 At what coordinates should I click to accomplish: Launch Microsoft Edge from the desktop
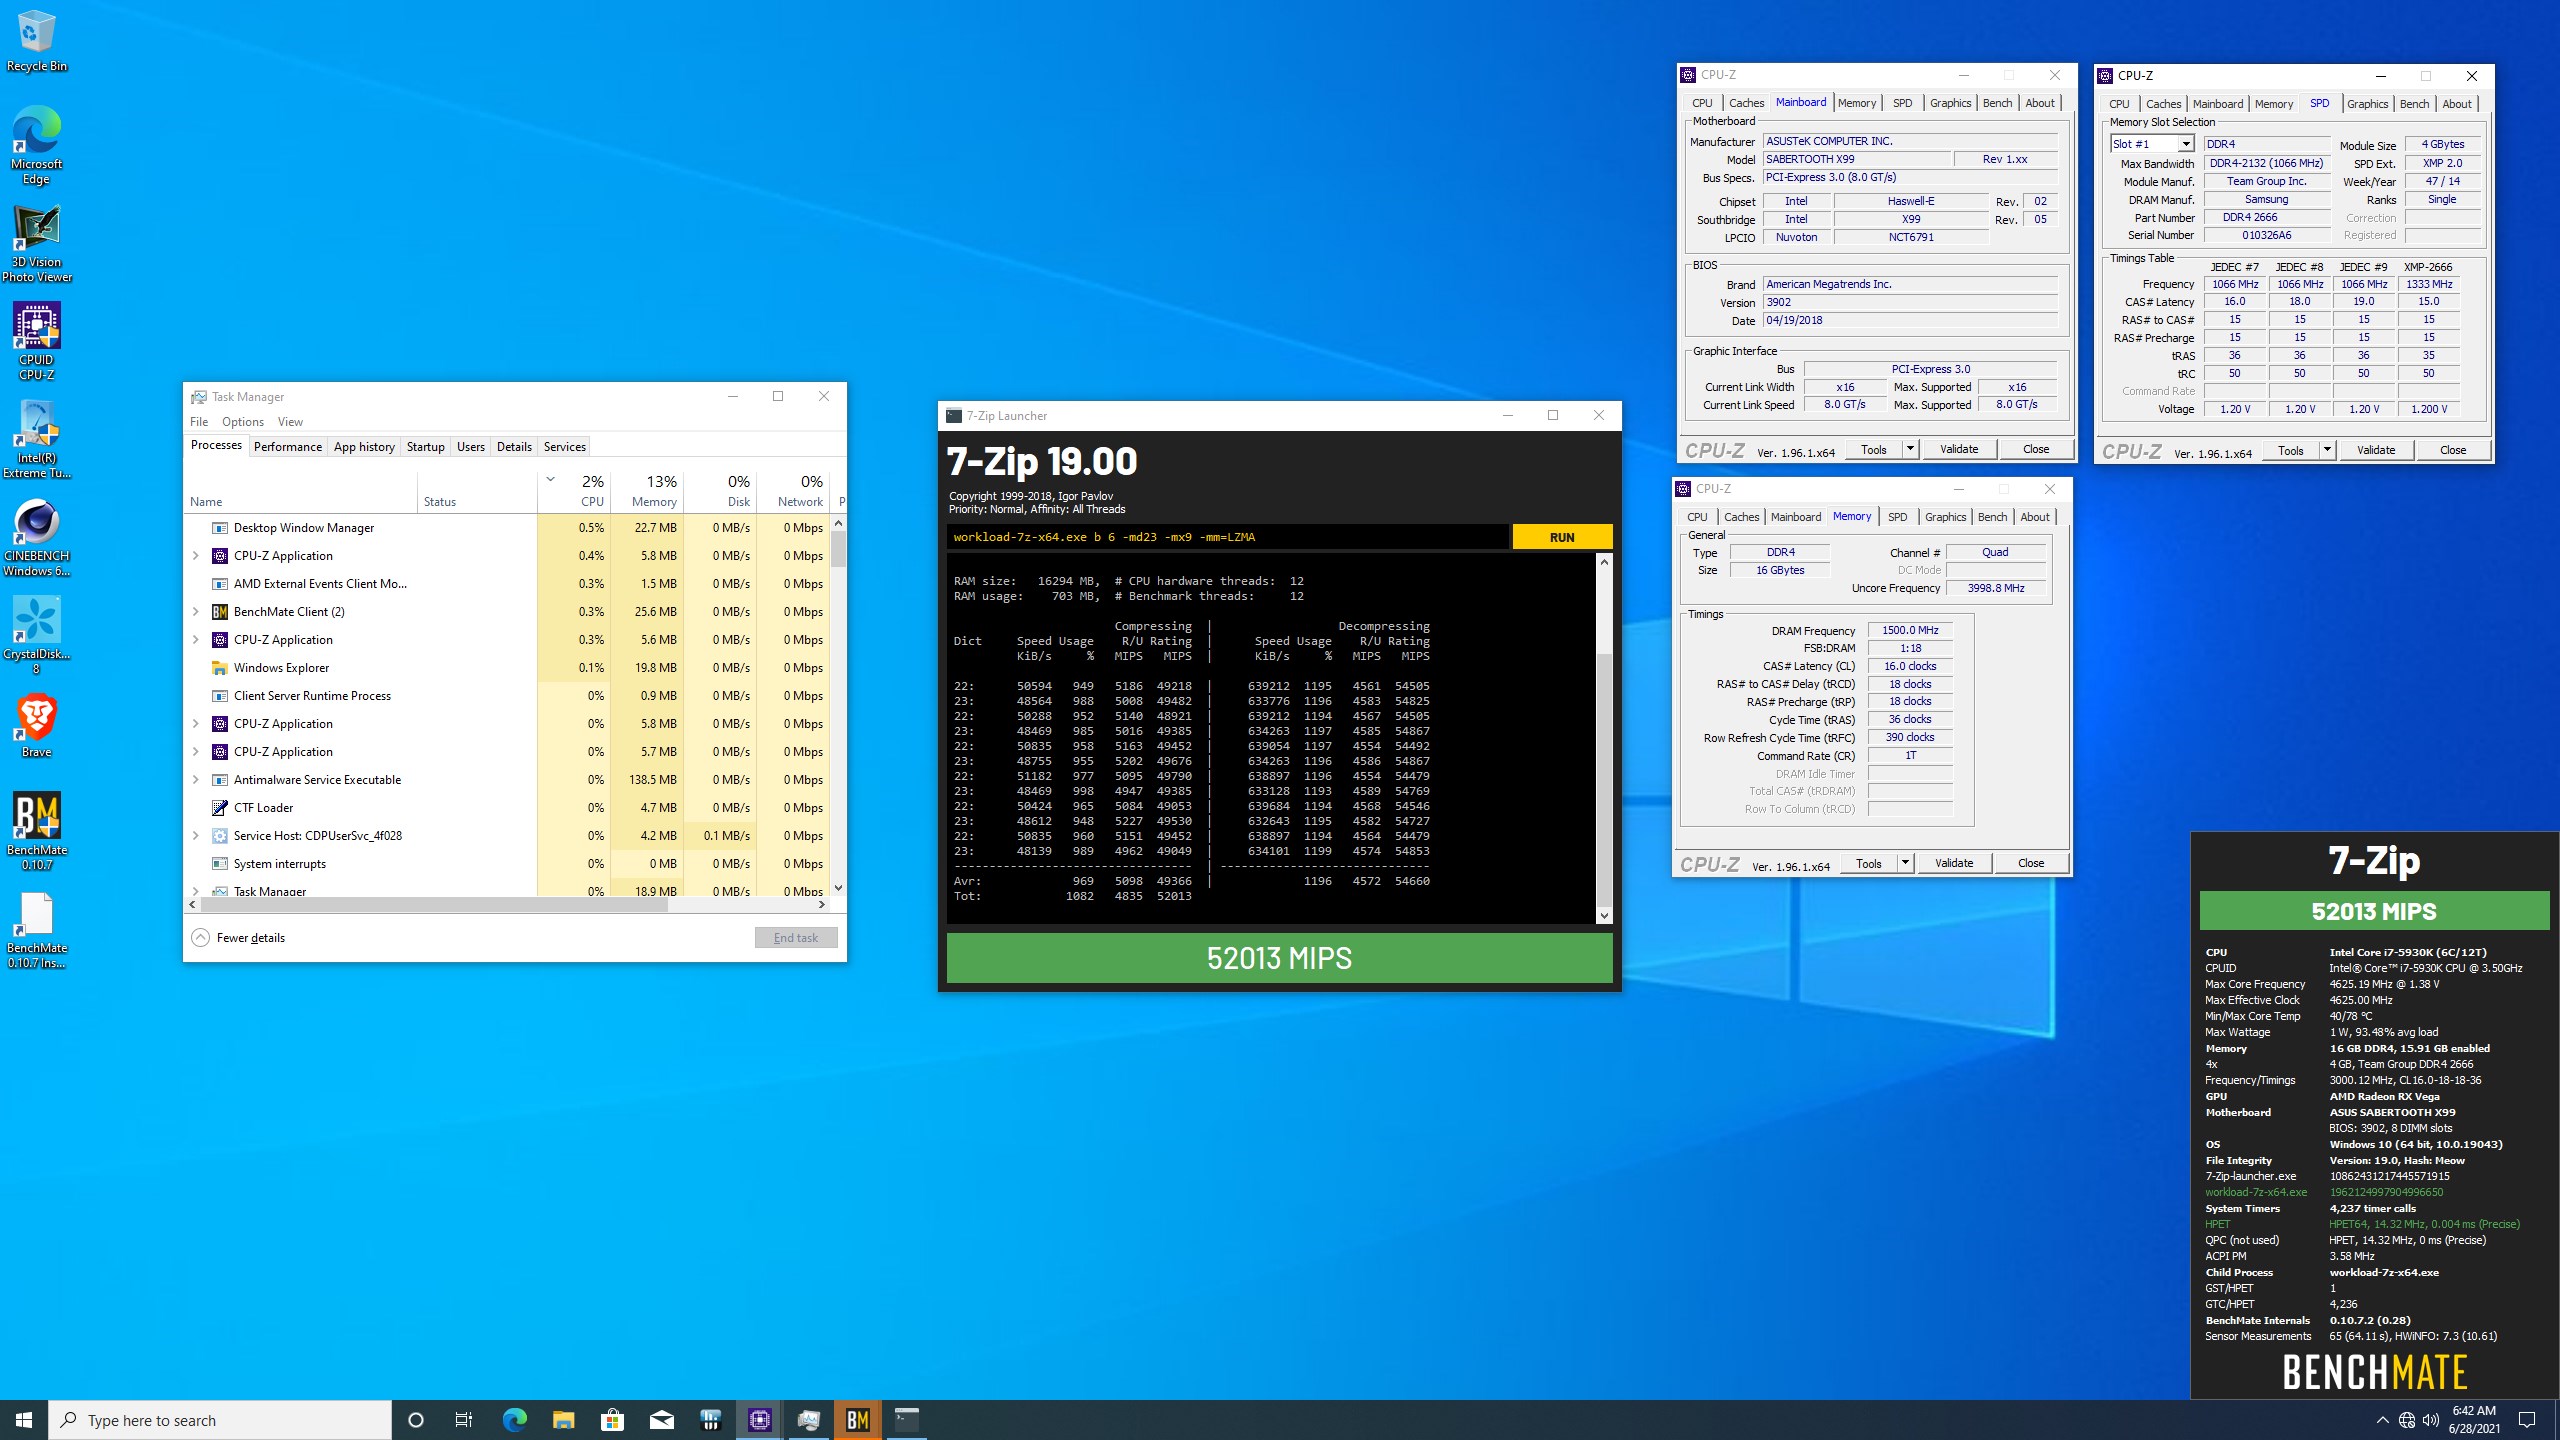37,145
